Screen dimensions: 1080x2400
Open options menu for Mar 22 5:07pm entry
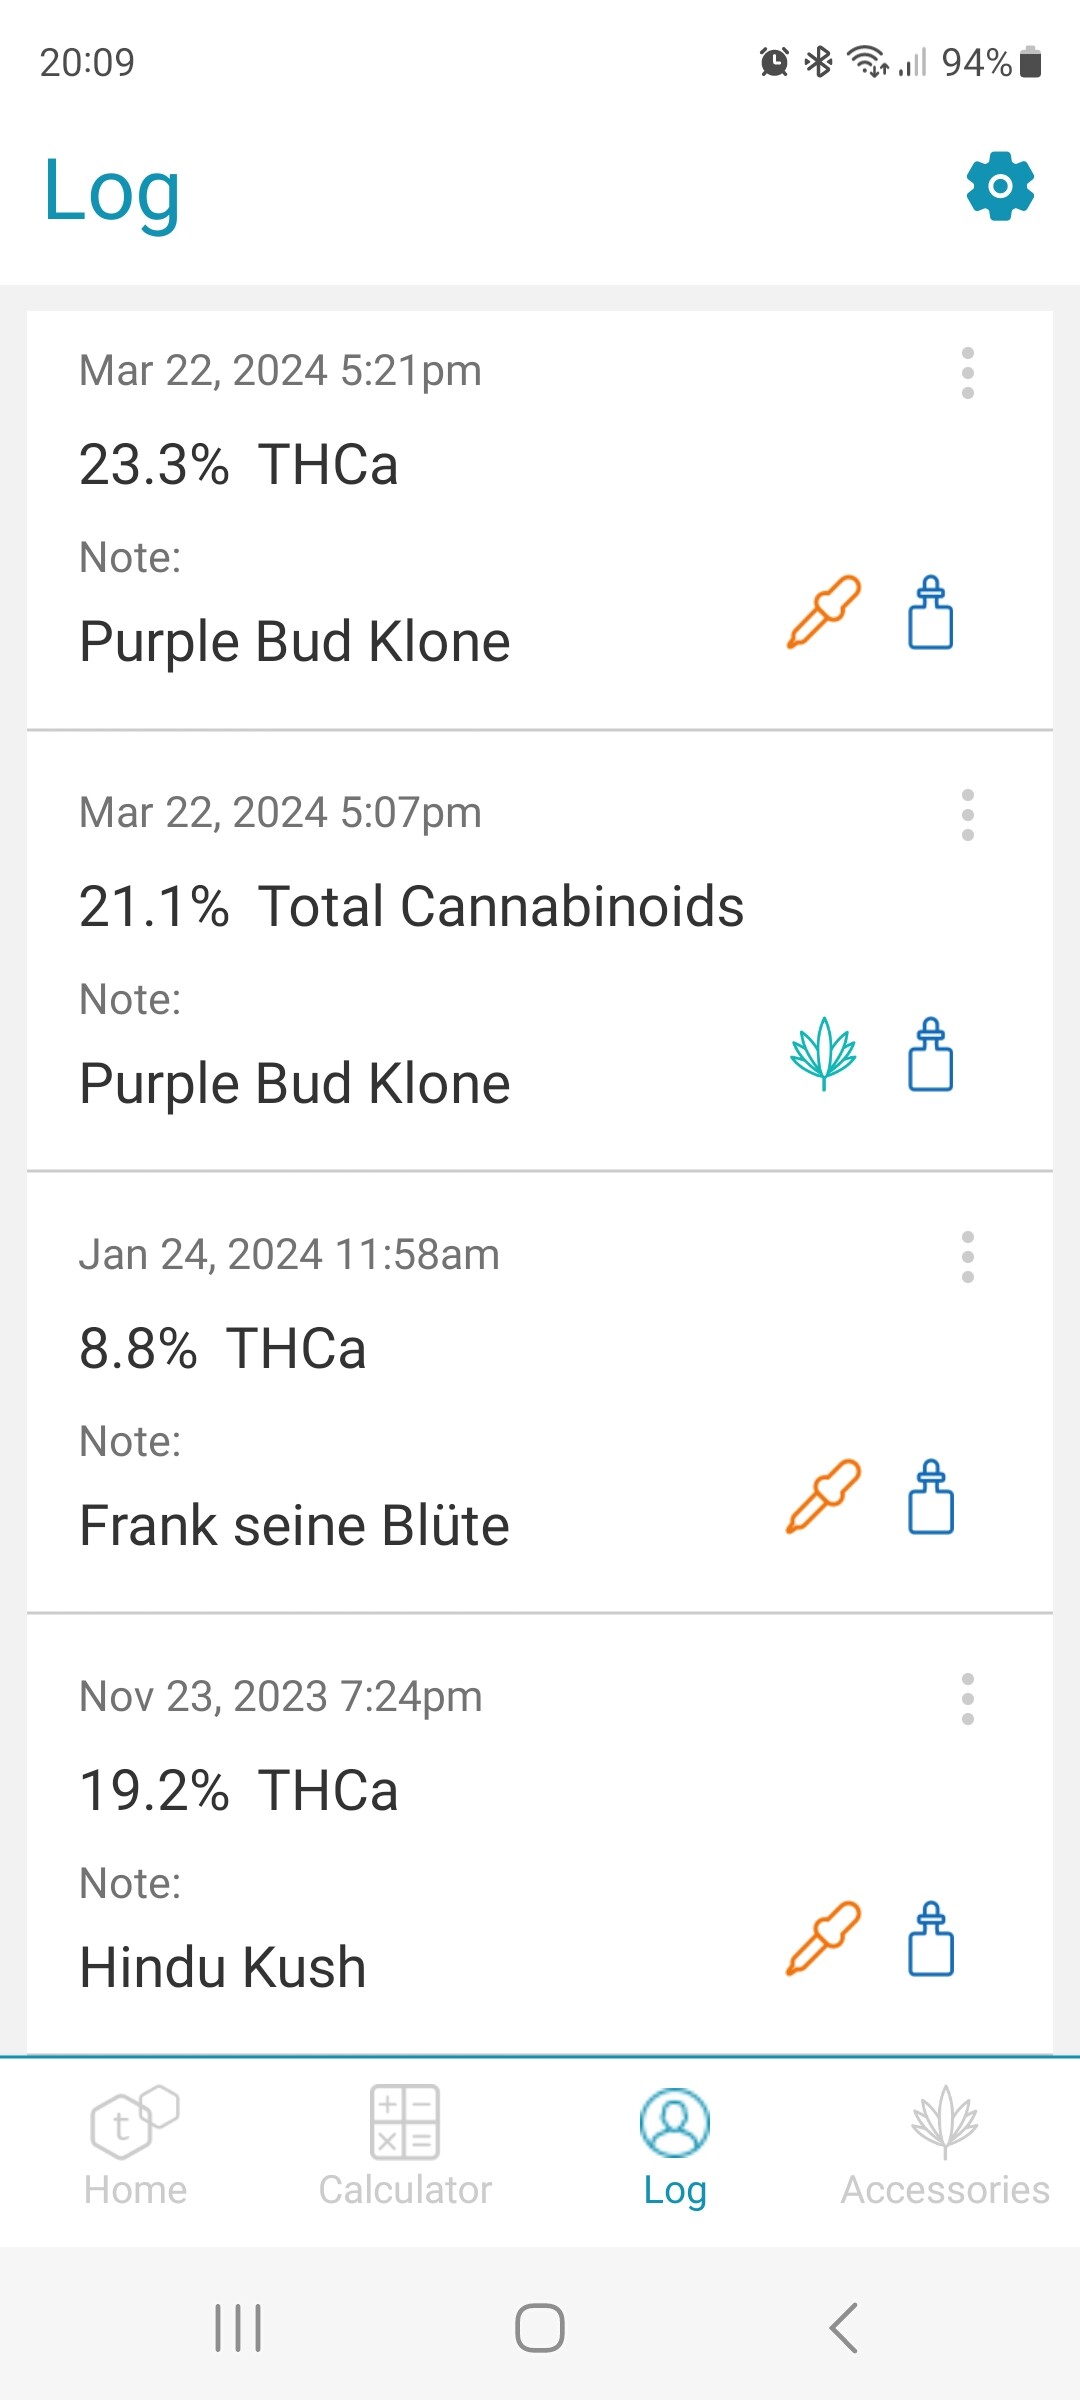(x=967, y=815)
